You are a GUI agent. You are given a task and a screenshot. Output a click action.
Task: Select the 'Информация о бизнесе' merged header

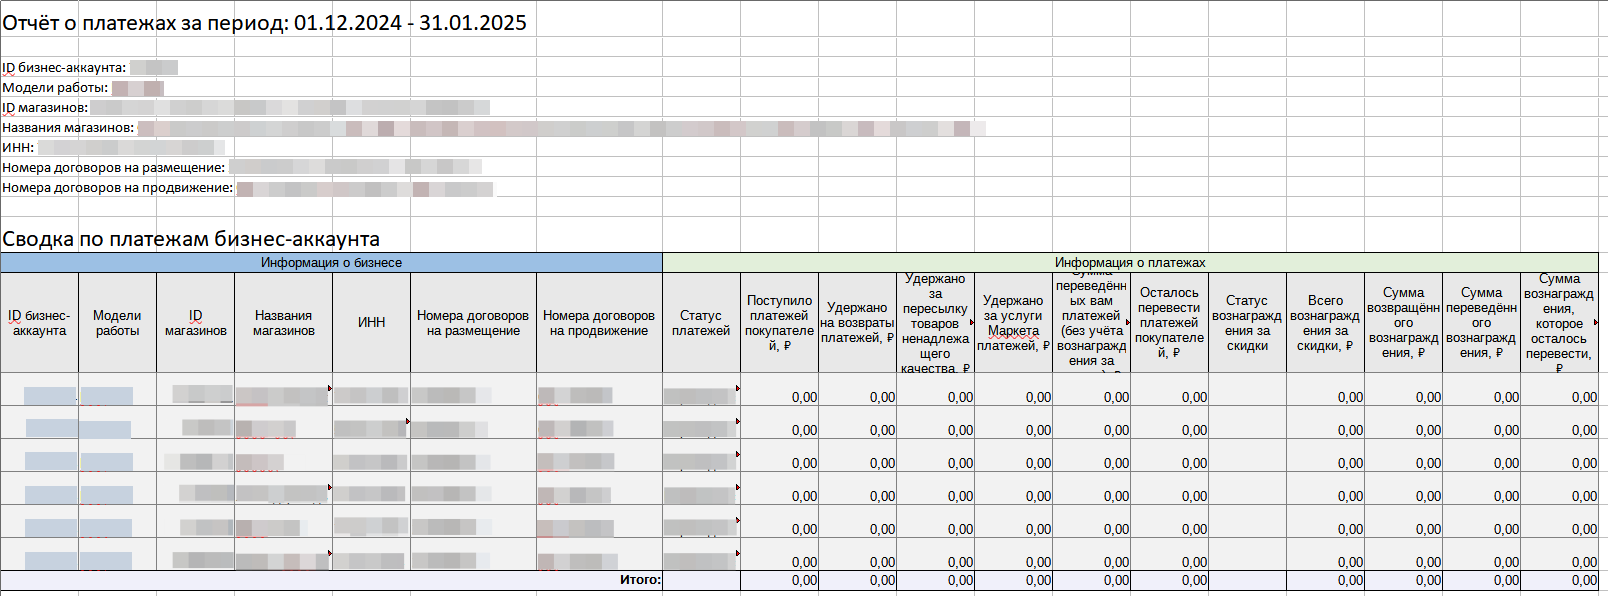tap(331, 263)
